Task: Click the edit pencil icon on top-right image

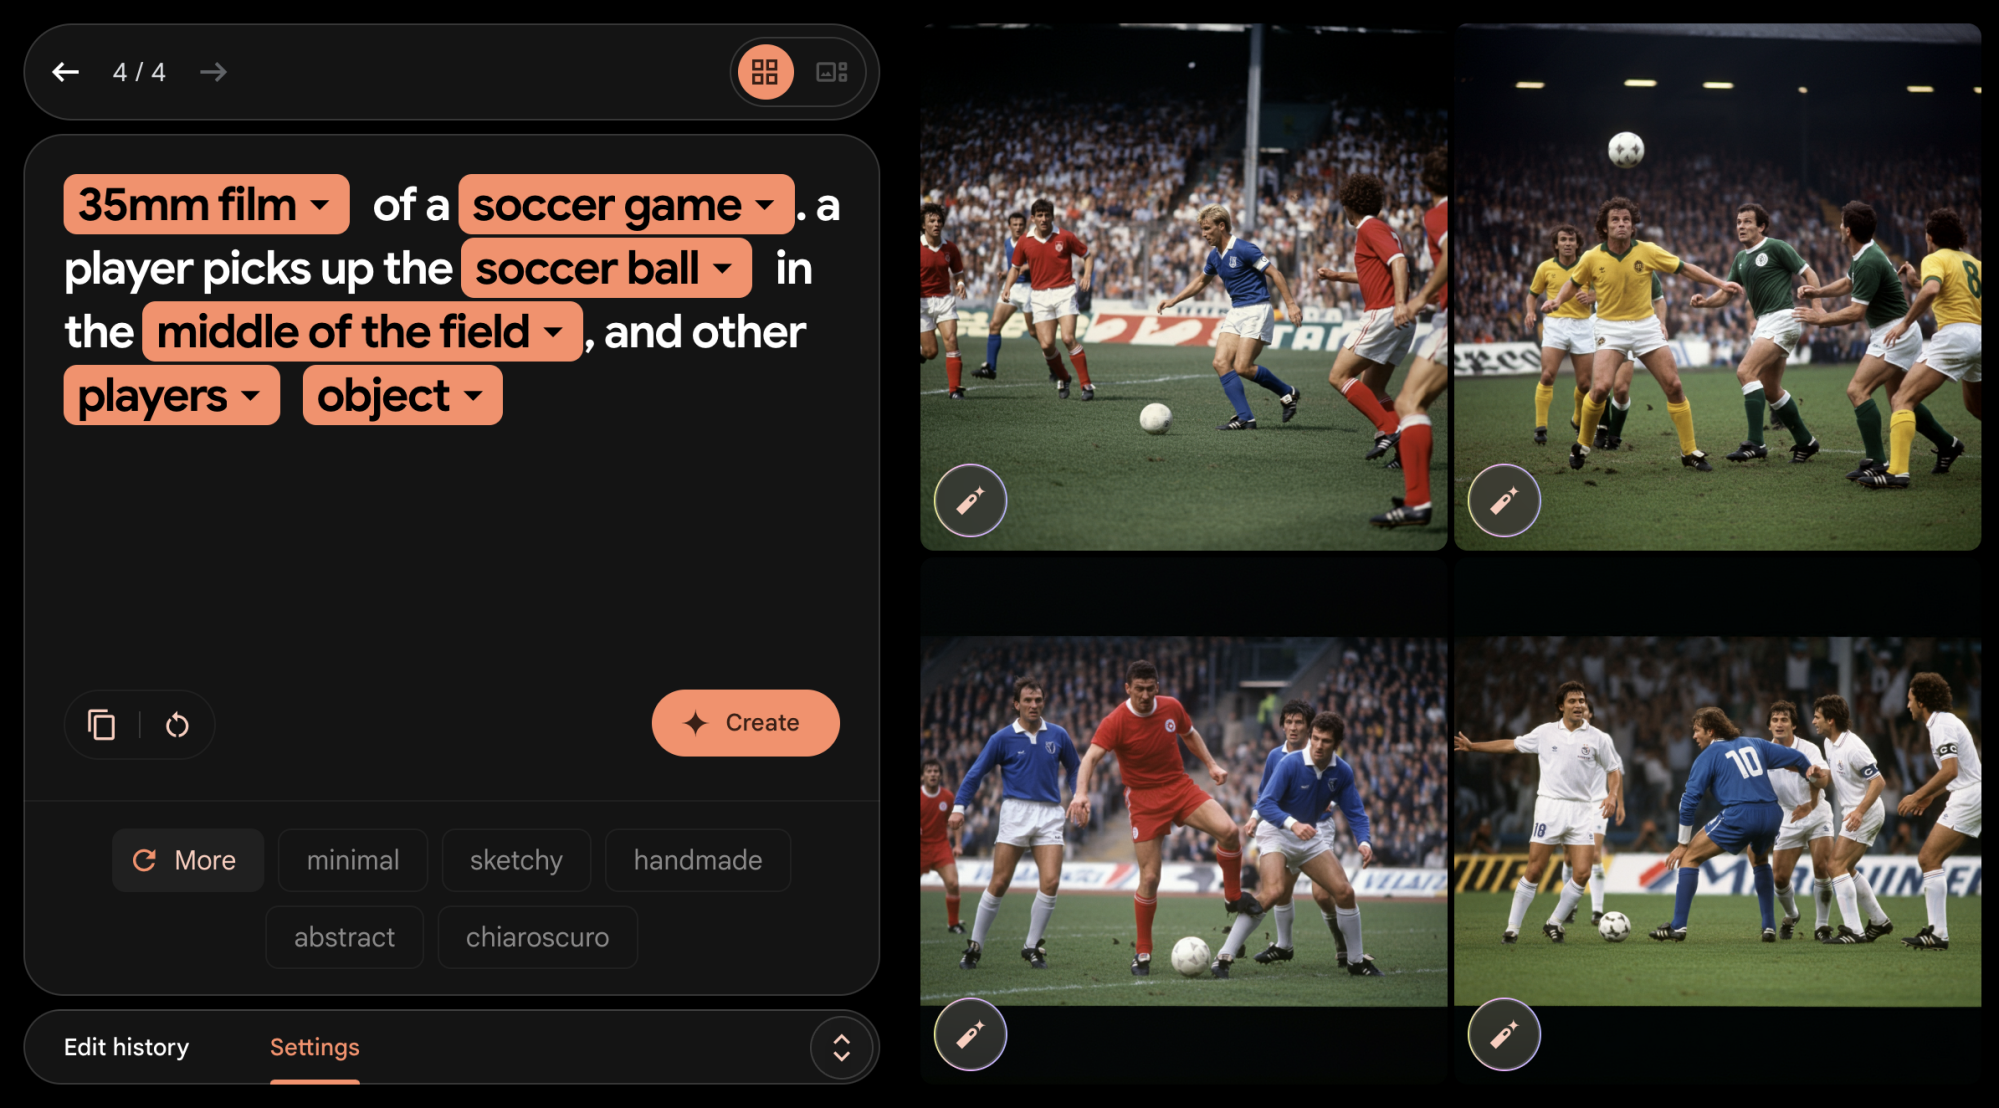Action: tap(1501, 499)
